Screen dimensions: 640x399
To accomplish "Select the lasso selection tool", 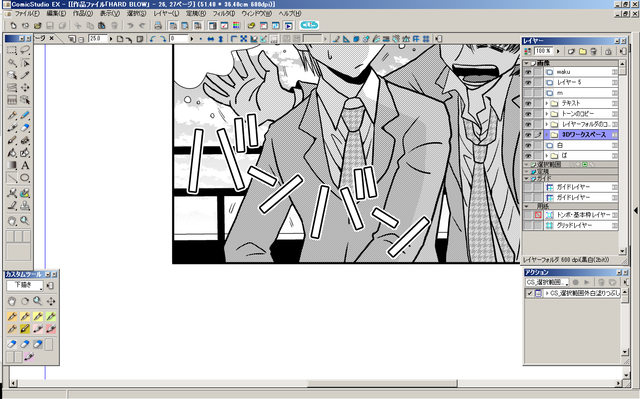I will [25, 50].
